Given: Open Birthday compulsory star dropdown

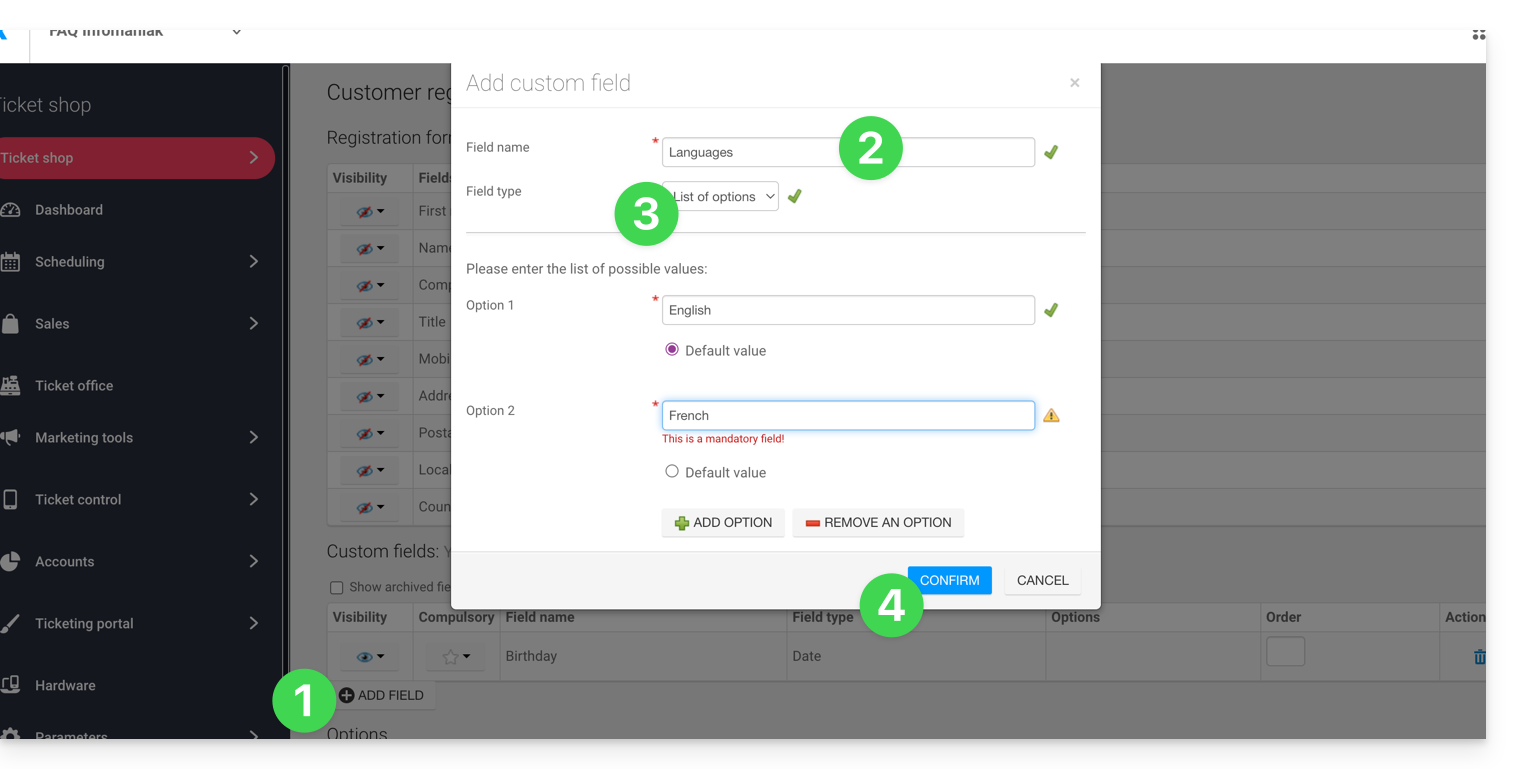Looking at the screenshot, I should coord(455,657).
